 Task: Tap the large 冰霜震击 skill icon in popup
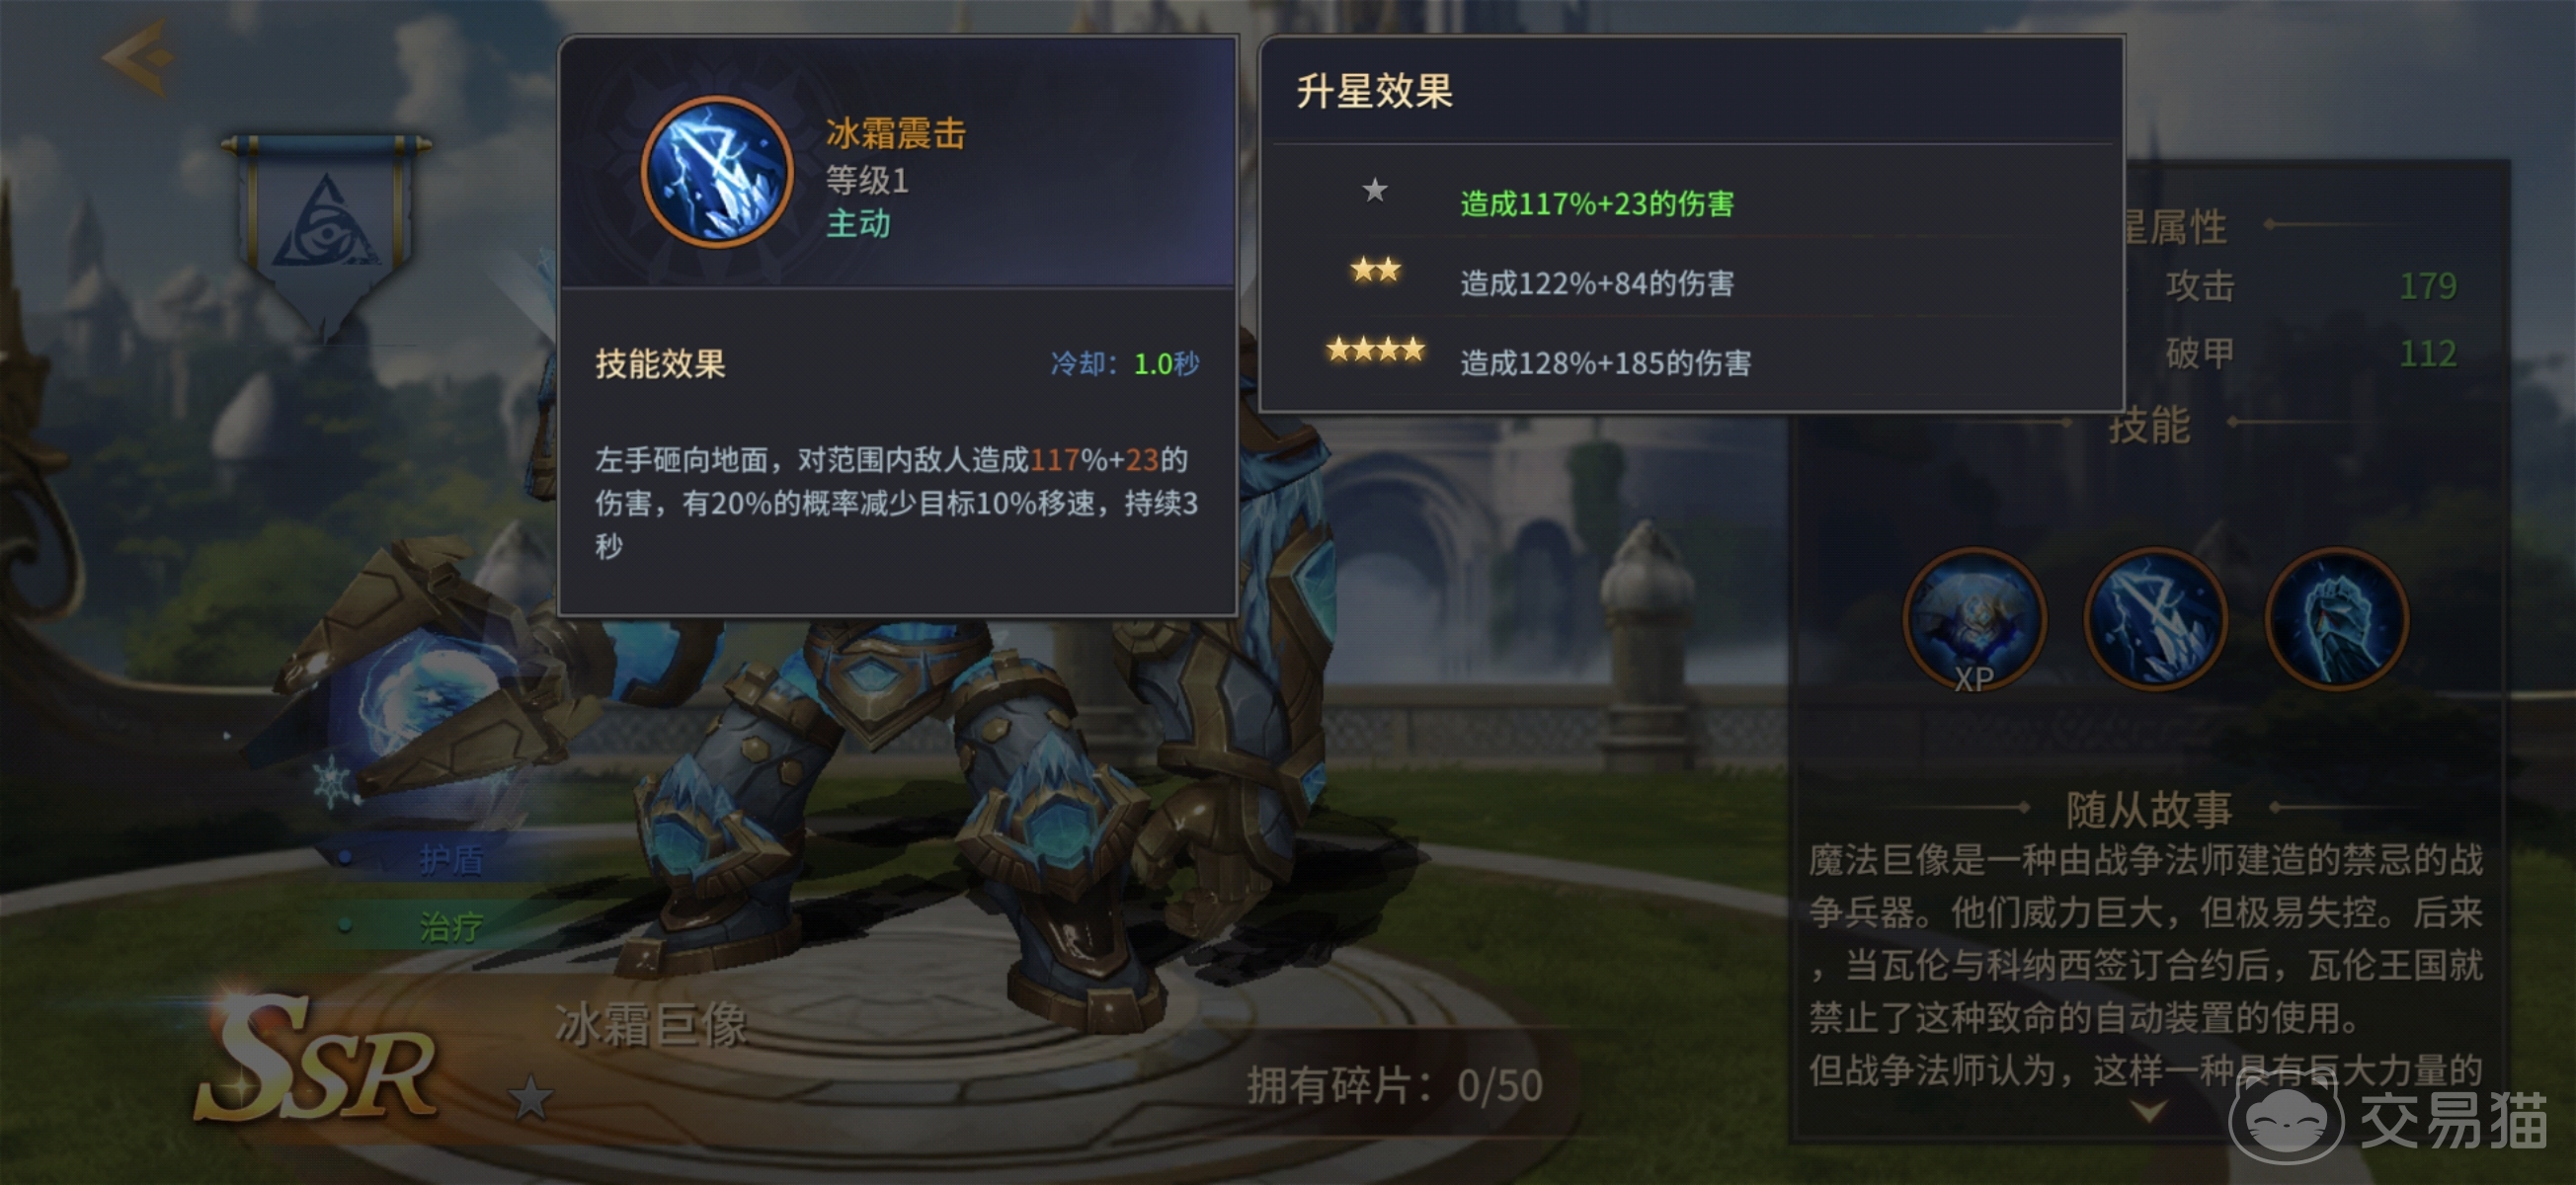point(717,172)
